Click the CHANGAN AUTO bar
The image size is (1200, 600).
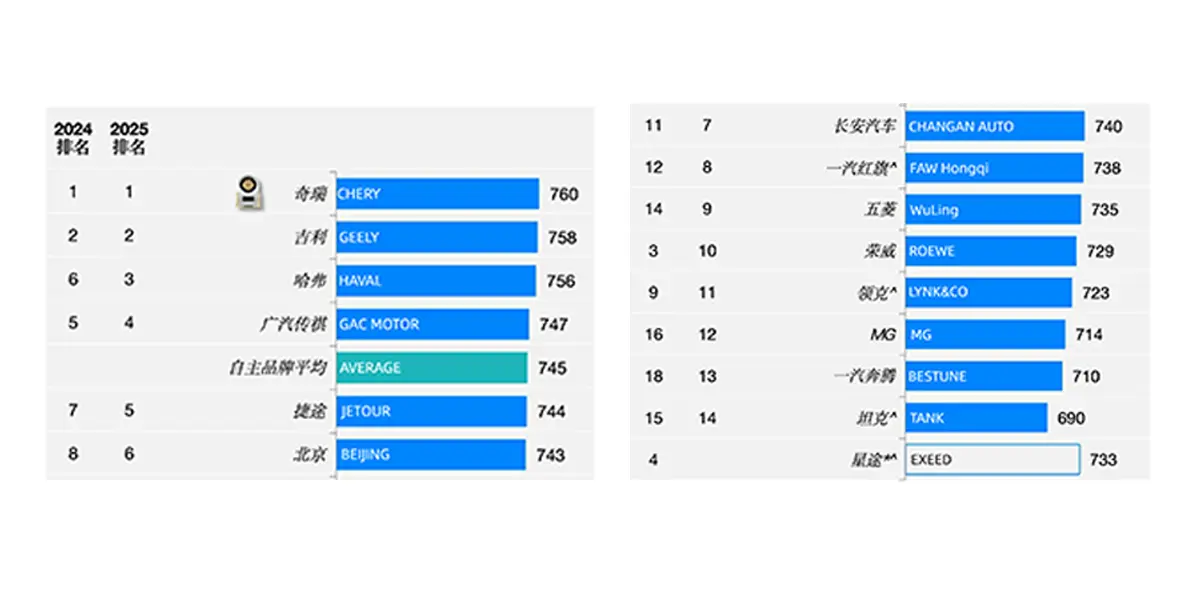(995, 126)
